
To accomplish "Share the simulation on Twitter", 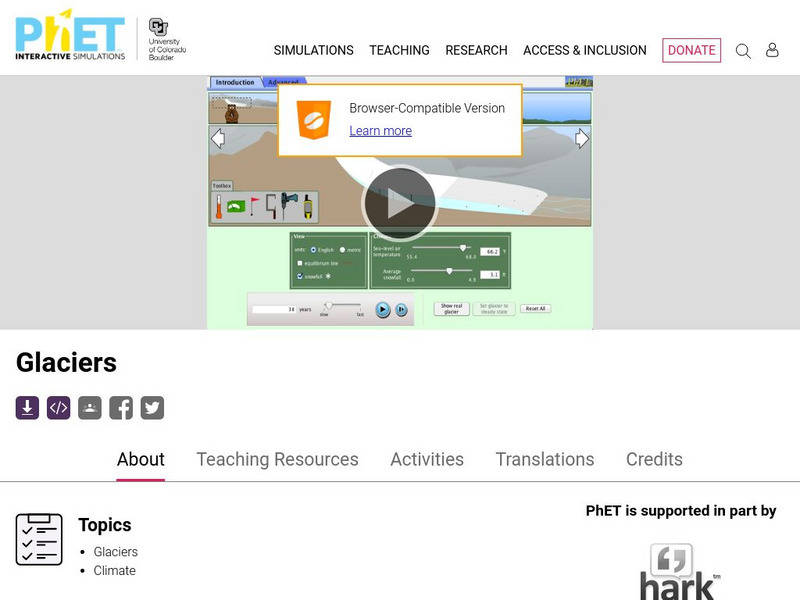I will click(152, 407).
